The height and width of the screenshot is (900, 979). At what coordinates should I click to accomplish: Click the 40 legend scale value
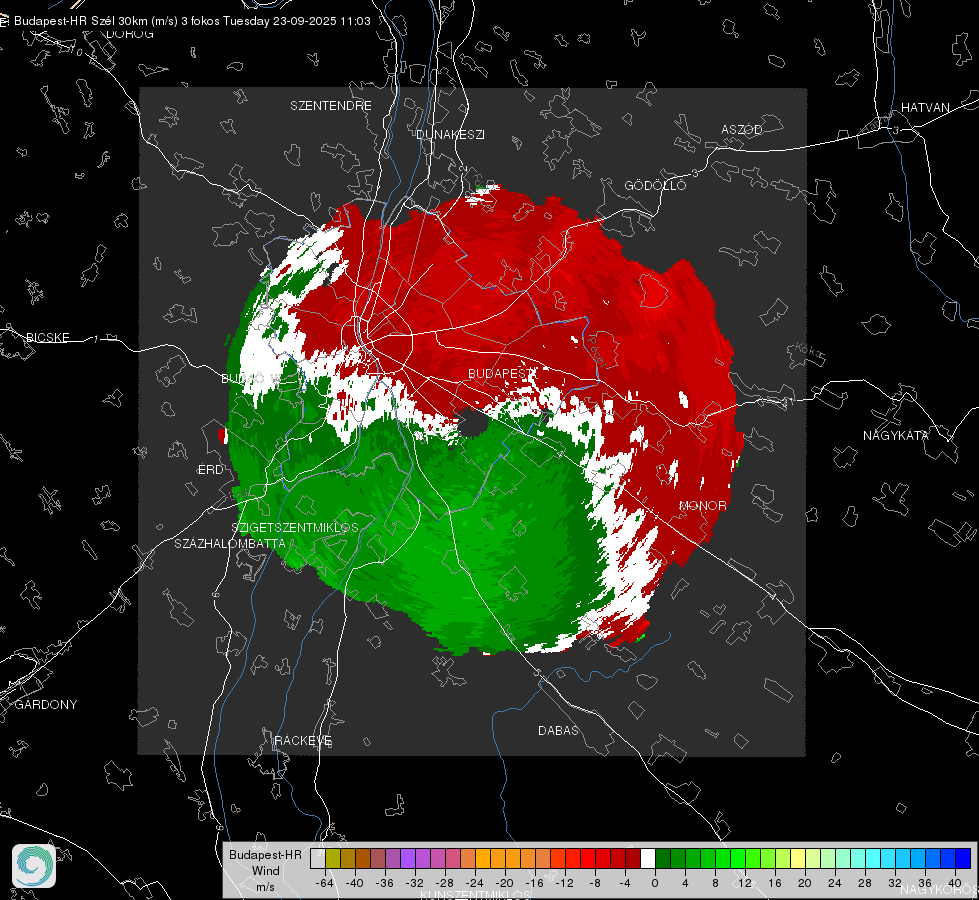pos(955,883)
